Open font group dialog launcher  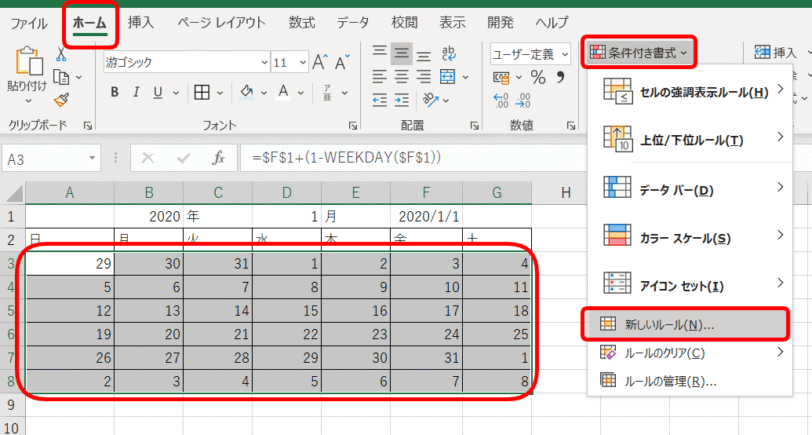[x=353, y=125]
